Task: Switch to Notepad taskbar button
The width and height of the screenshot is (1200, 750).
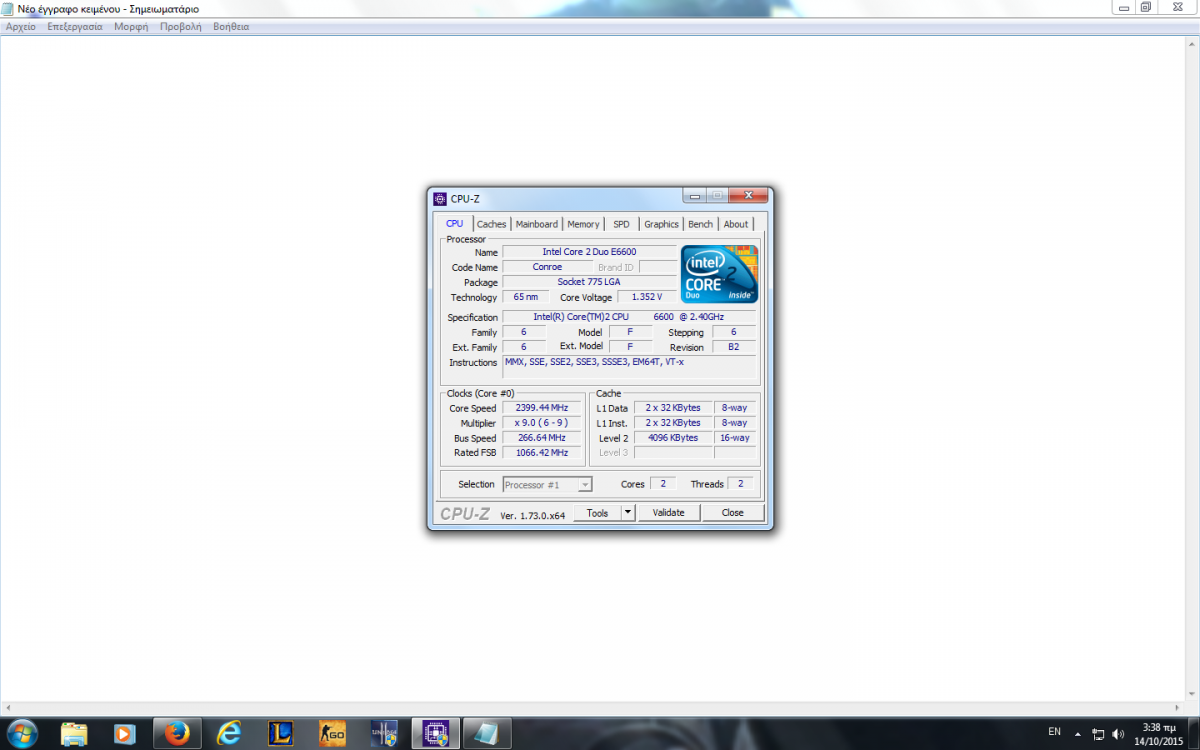Action: [x=487, y=733]
